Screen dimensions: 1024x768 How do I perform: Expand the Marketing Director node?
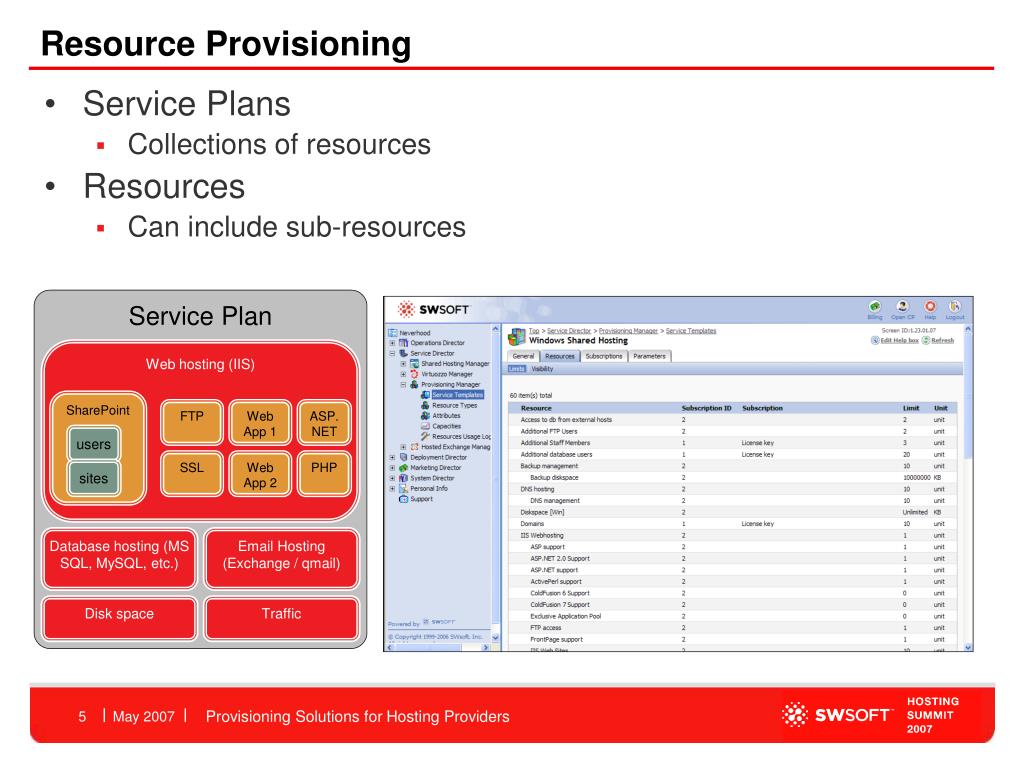[x=392, y=468]
